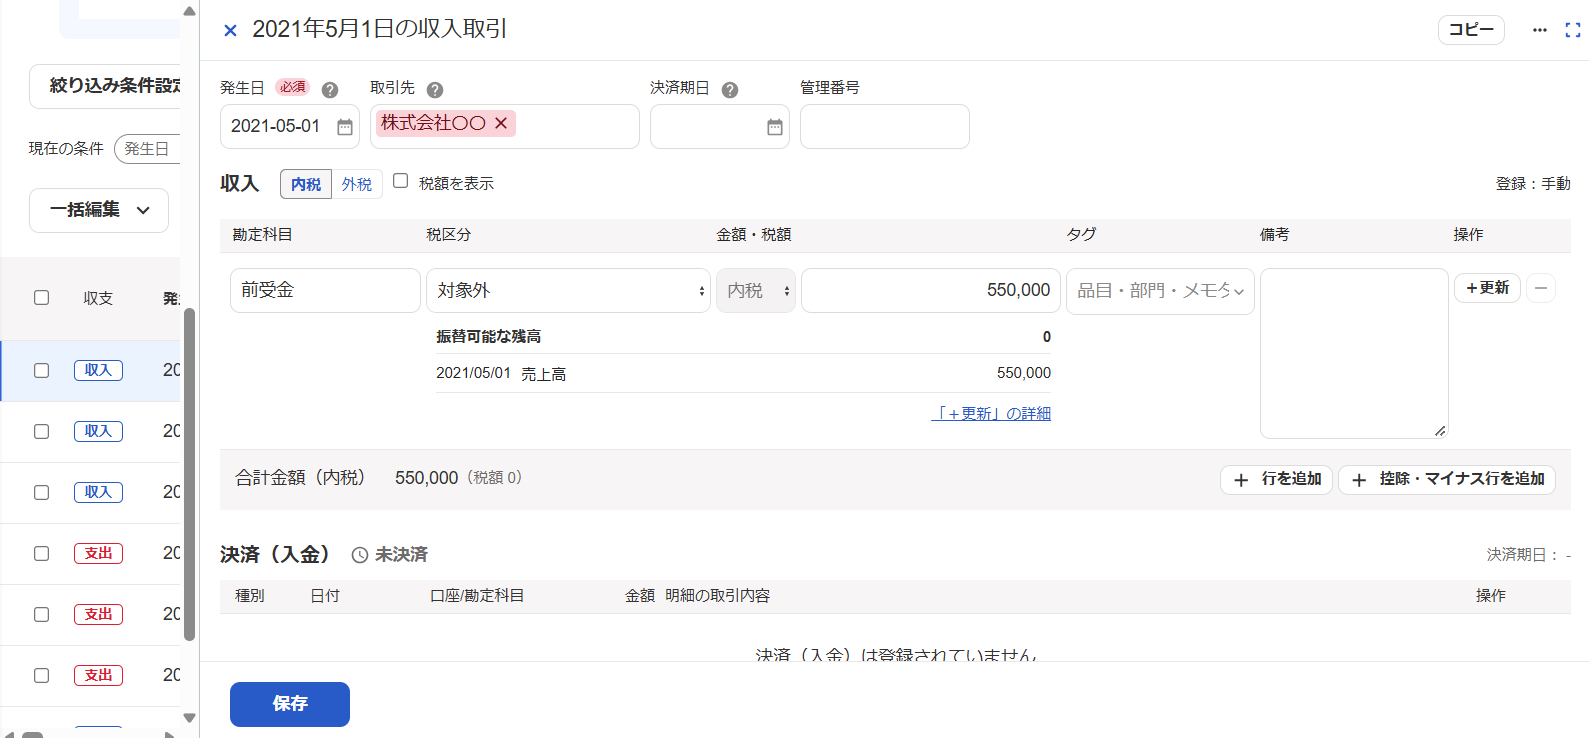Viewport: 1589px width, 738px height.
Task: Click the 保存 save button
Action: (x=290, y=704)
